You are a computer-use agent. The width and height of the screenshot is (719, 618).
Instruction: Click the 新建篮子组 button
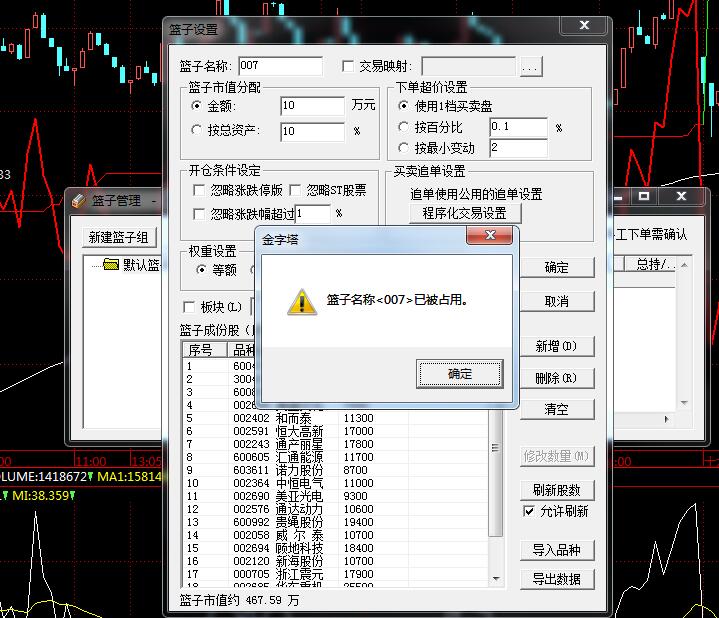[118, 237]
